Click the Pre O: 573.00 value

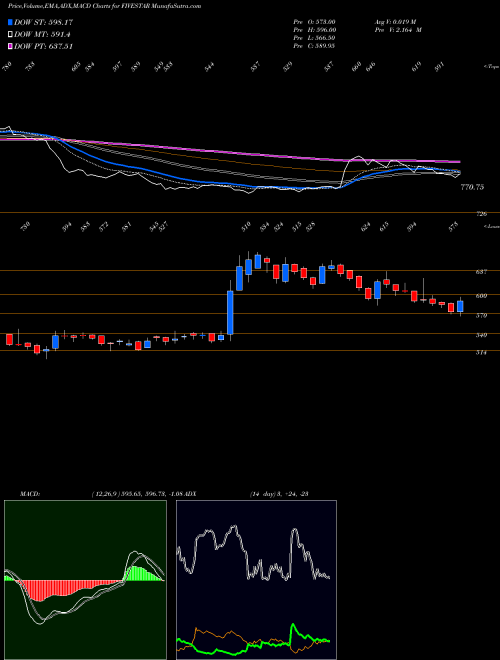tap(314, 22)
